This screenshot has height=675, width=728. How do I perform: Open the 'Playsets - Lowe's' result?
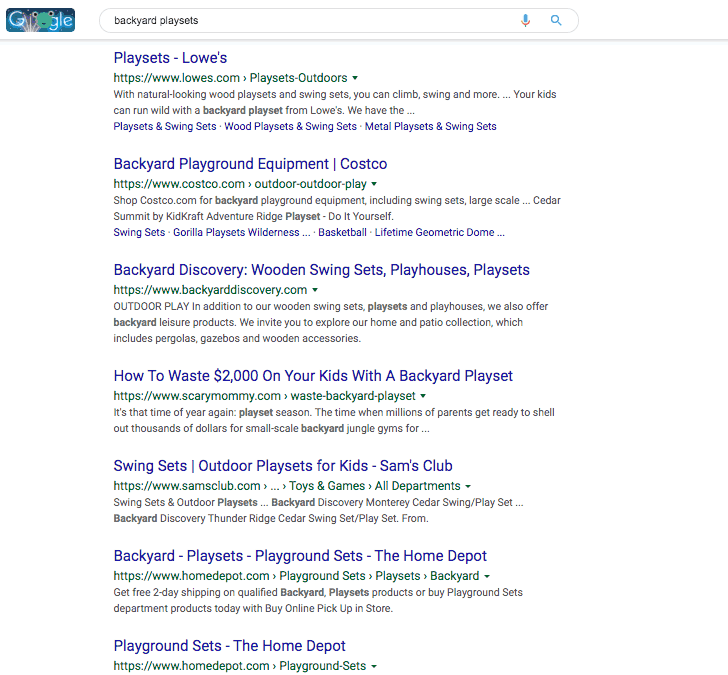tap(170, 58)
